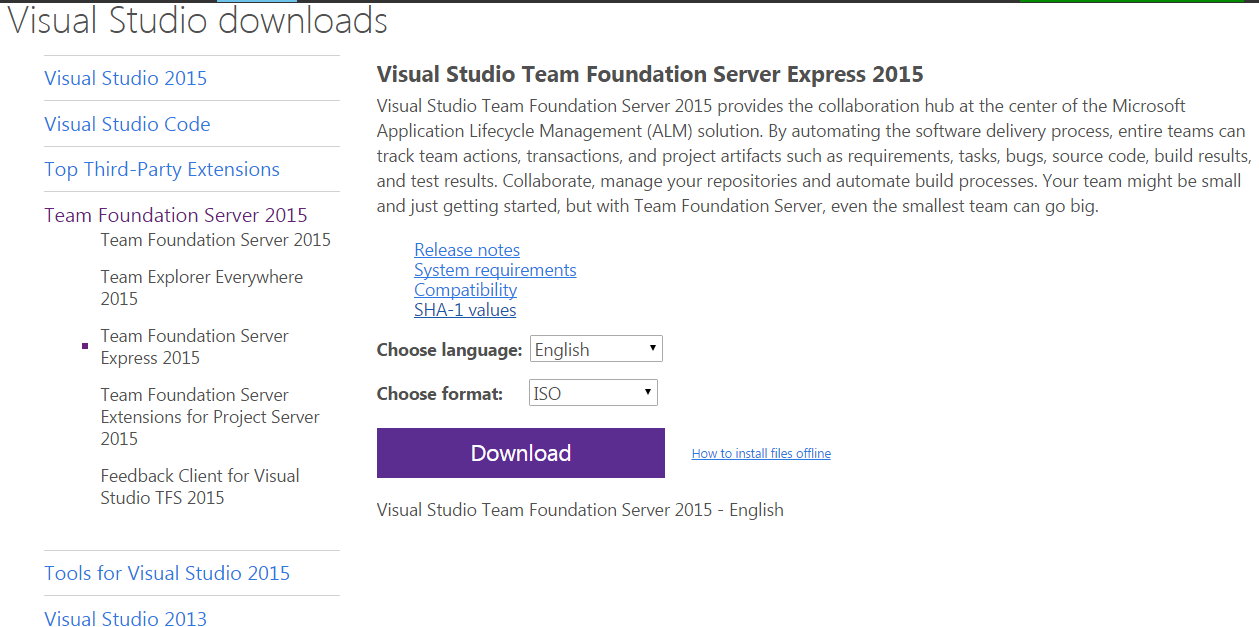The image size is (1259, 627).
Task: Collapse the Team Foundation Server 2015 section heading
Action: (175, 215)
